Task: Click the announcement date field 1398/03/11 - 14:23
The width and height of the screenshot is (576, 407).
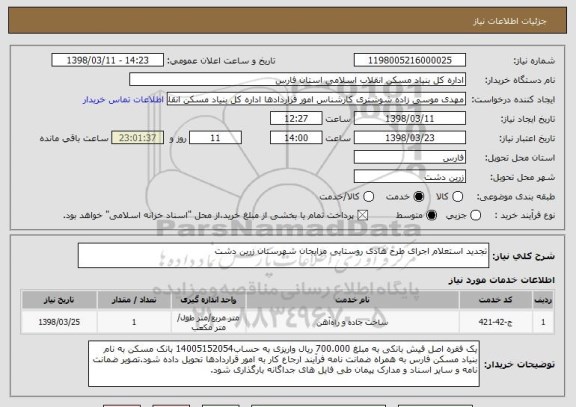Action: (x=108, y=60)
